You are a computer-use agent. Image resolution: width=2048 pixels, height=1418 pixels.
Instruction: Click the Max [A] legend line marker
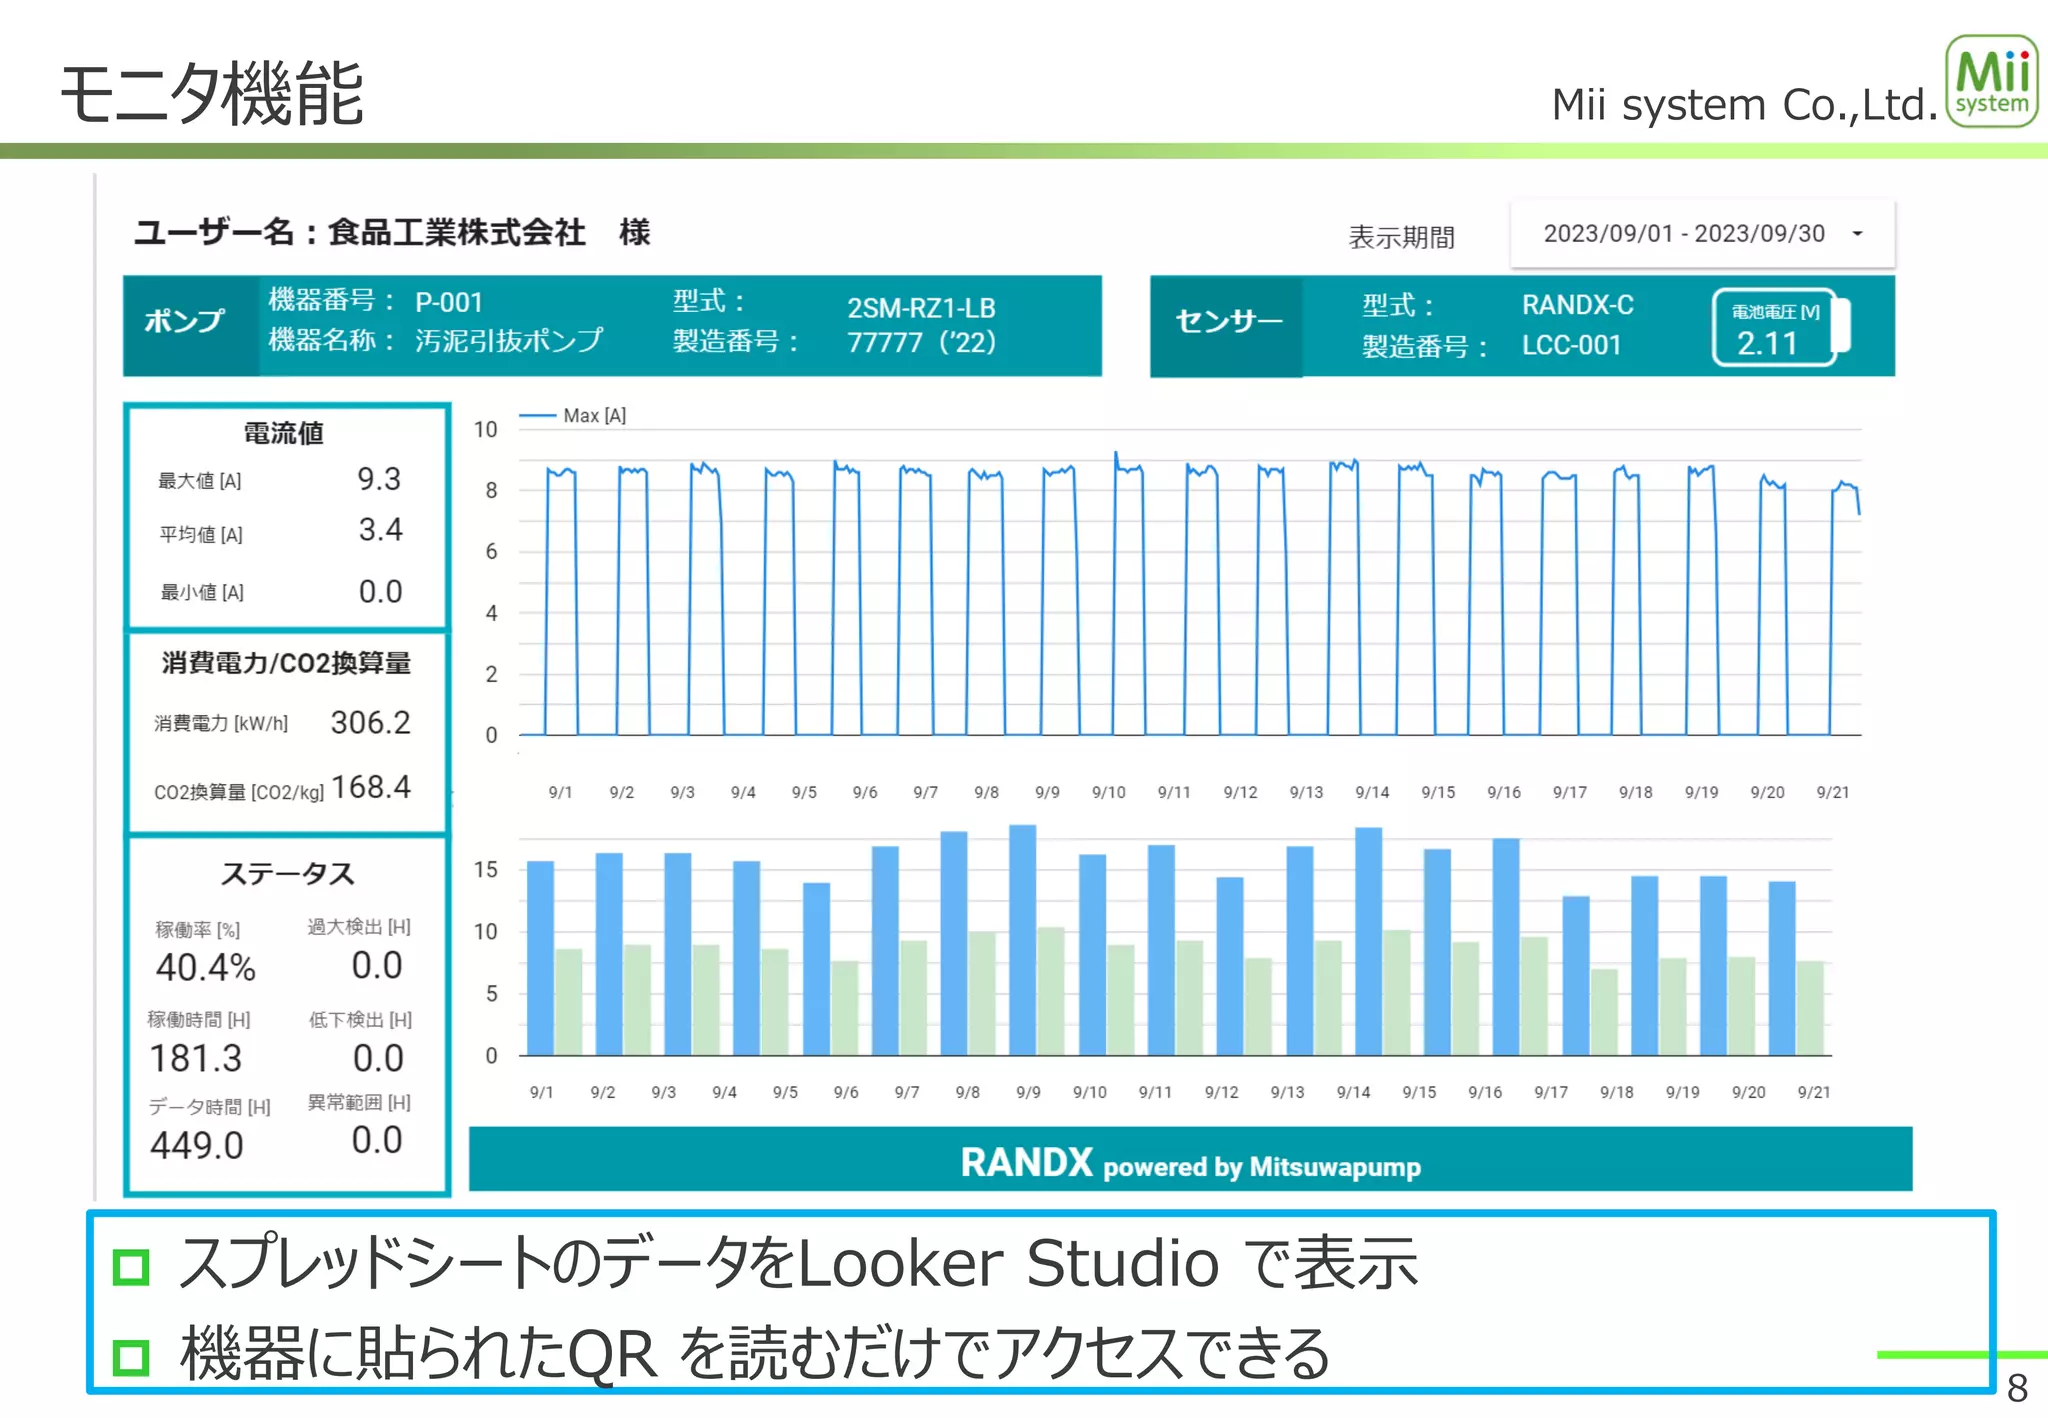pyautogui.click(x=537, y=415)
